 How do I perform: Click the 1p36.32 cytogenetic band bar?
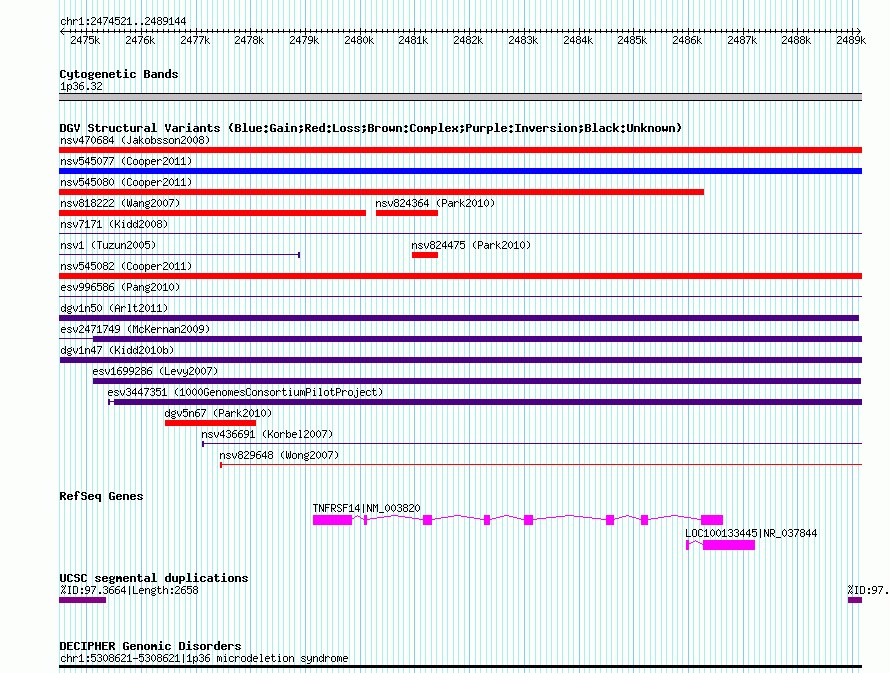[x=460, y=97]
